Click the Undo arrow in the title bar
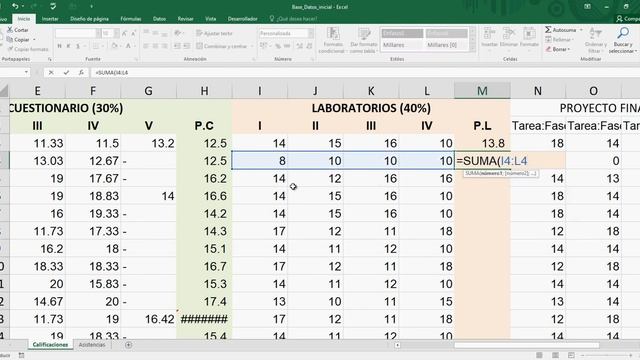This screenshot has width=640, height=360. pyautogui.click(x=15, y=6)
